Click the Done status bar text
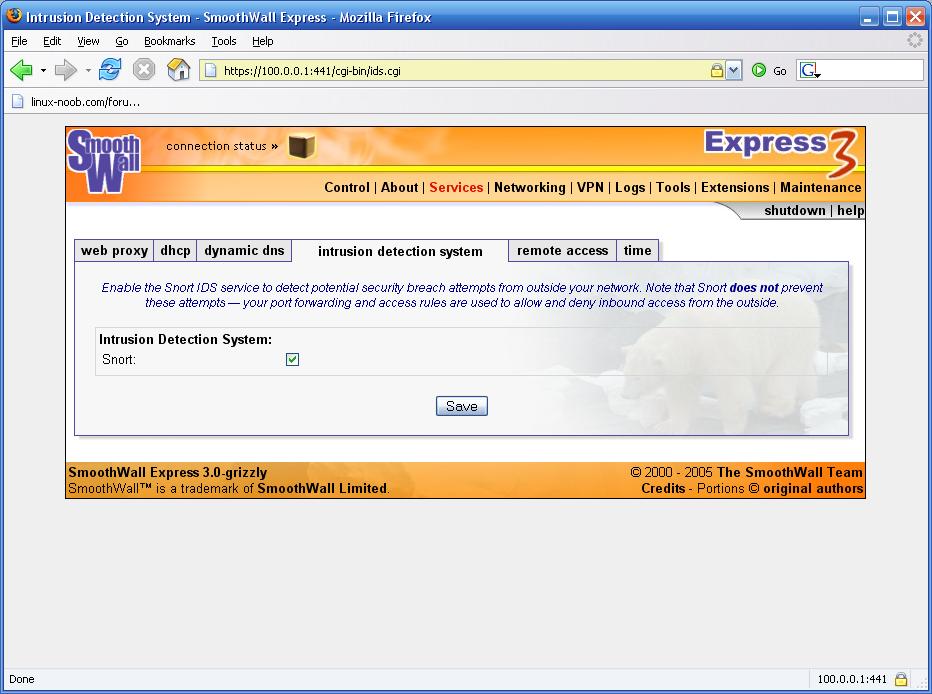The image size is (932, 694). pyautogui.click(x=21, y=679)
